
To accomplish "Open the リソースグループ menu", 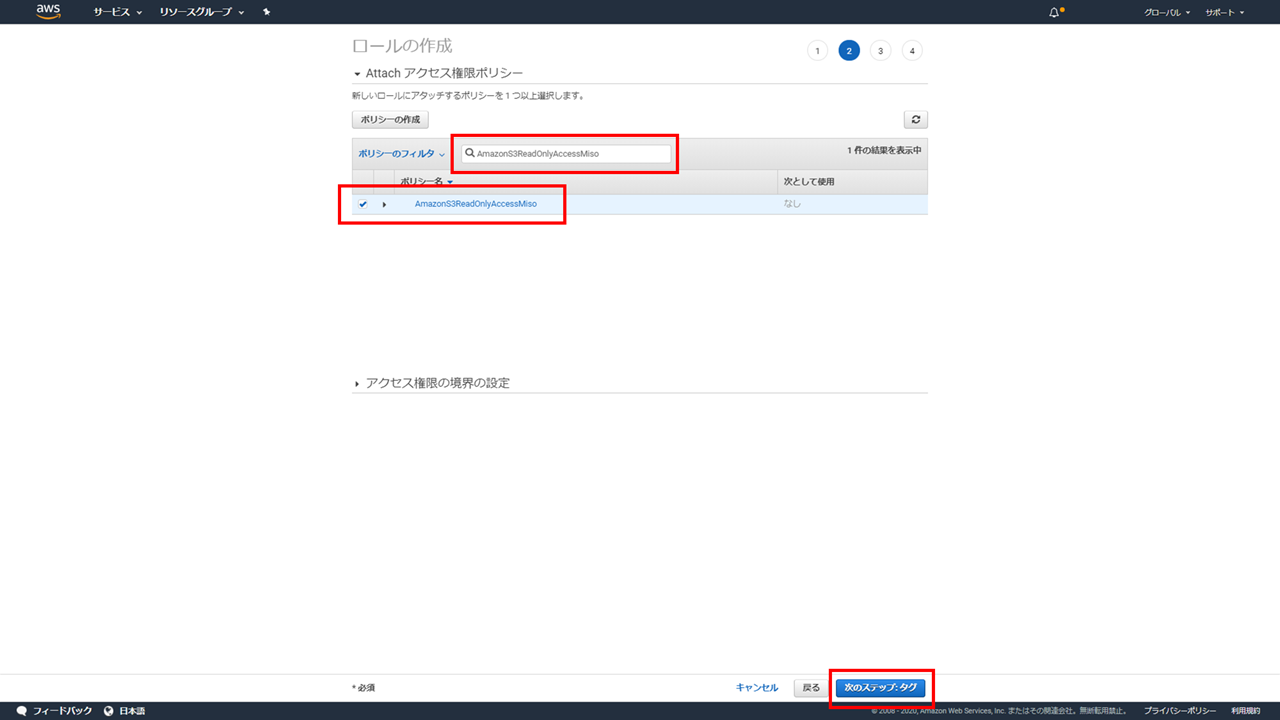I will [201, 12].
